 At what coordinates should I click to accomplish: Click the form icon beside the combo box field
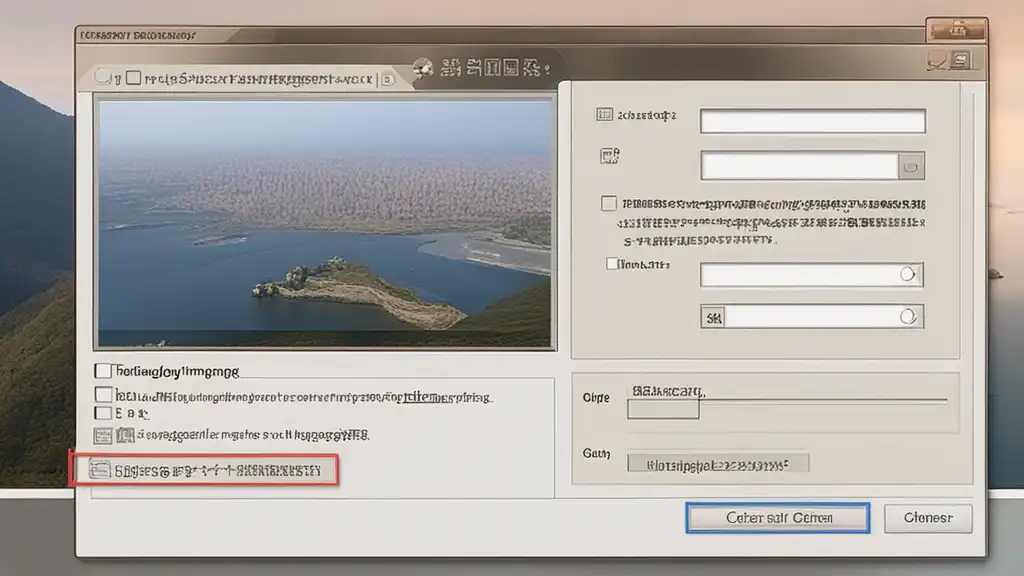click(x=609, y=156)
